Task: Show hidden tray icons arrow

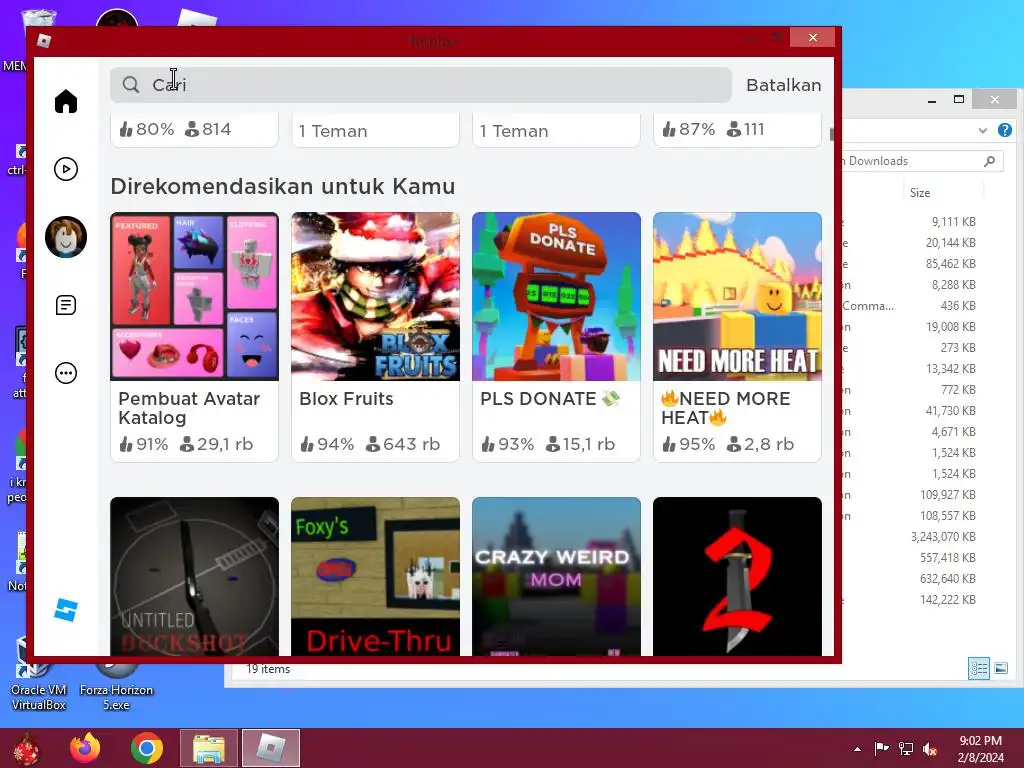Action: [x=857, y=749]
